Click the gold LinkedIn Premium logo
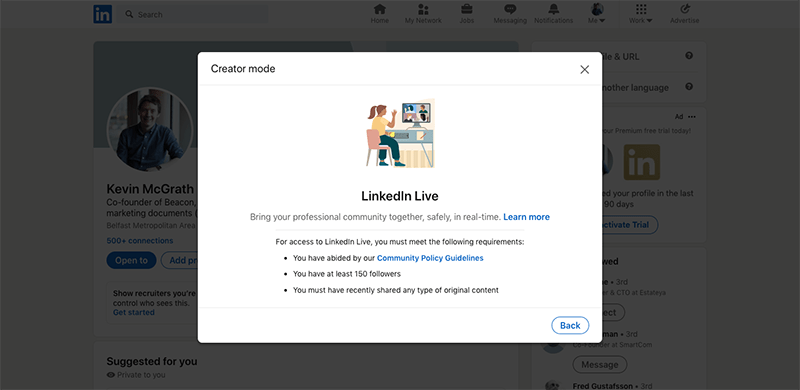This screenshot has height=390, width=800. 641,162
